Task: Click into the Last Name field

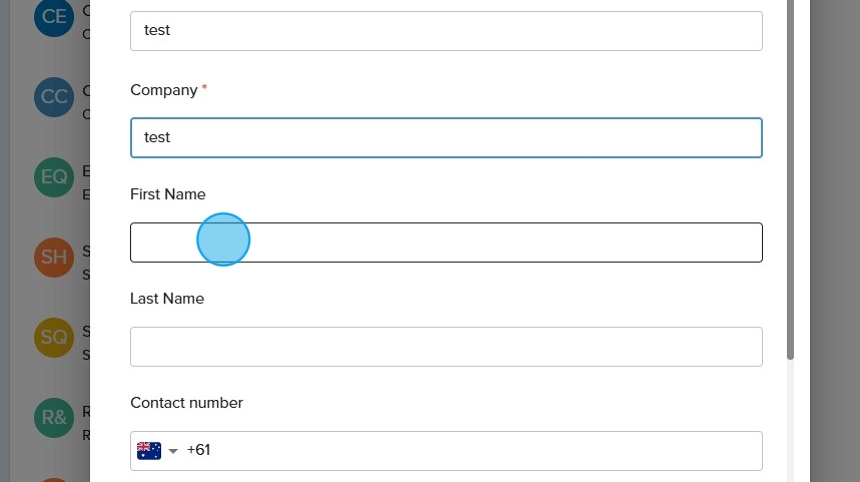Action: (x=446, y=347)
